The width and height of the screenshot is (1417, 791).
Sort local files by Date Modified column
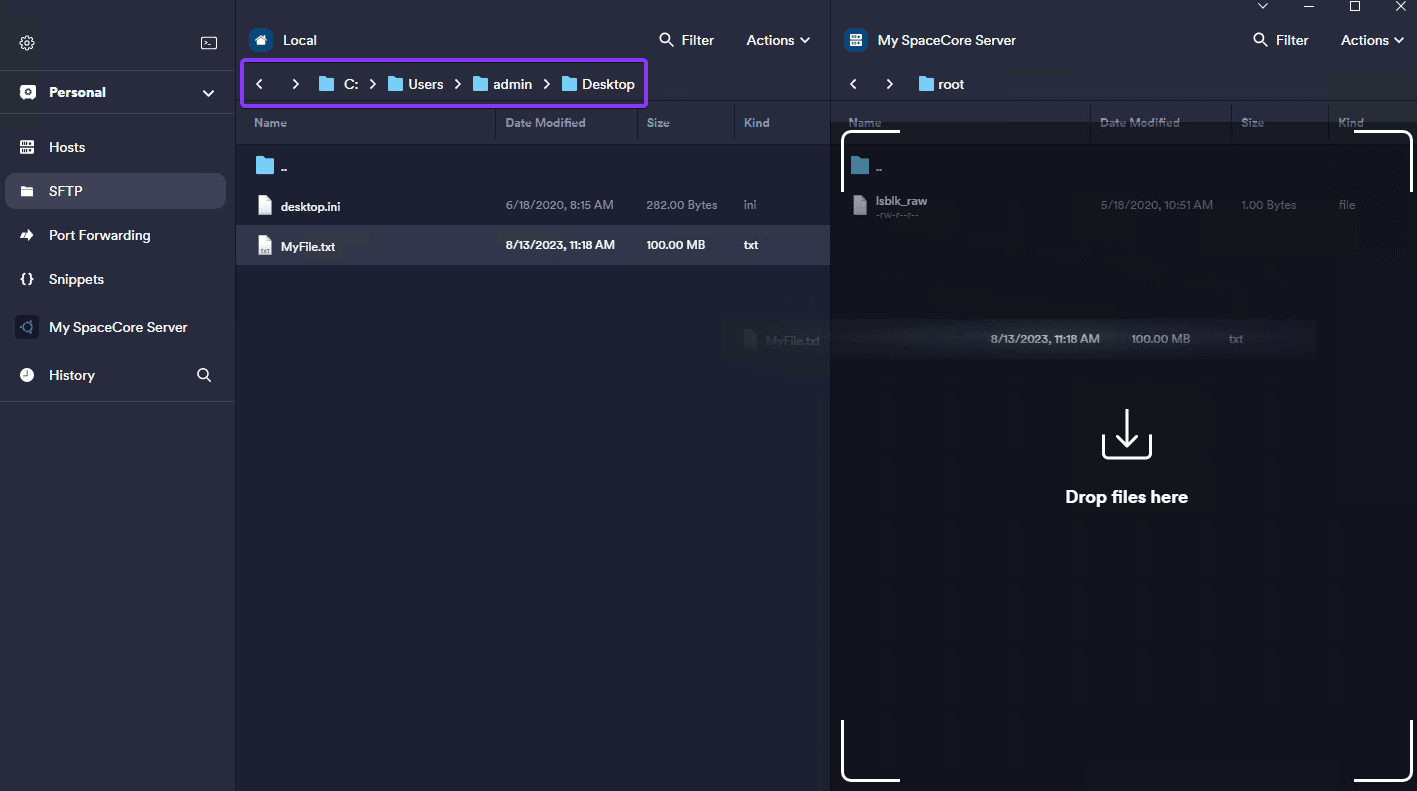(x=545, y=123)
